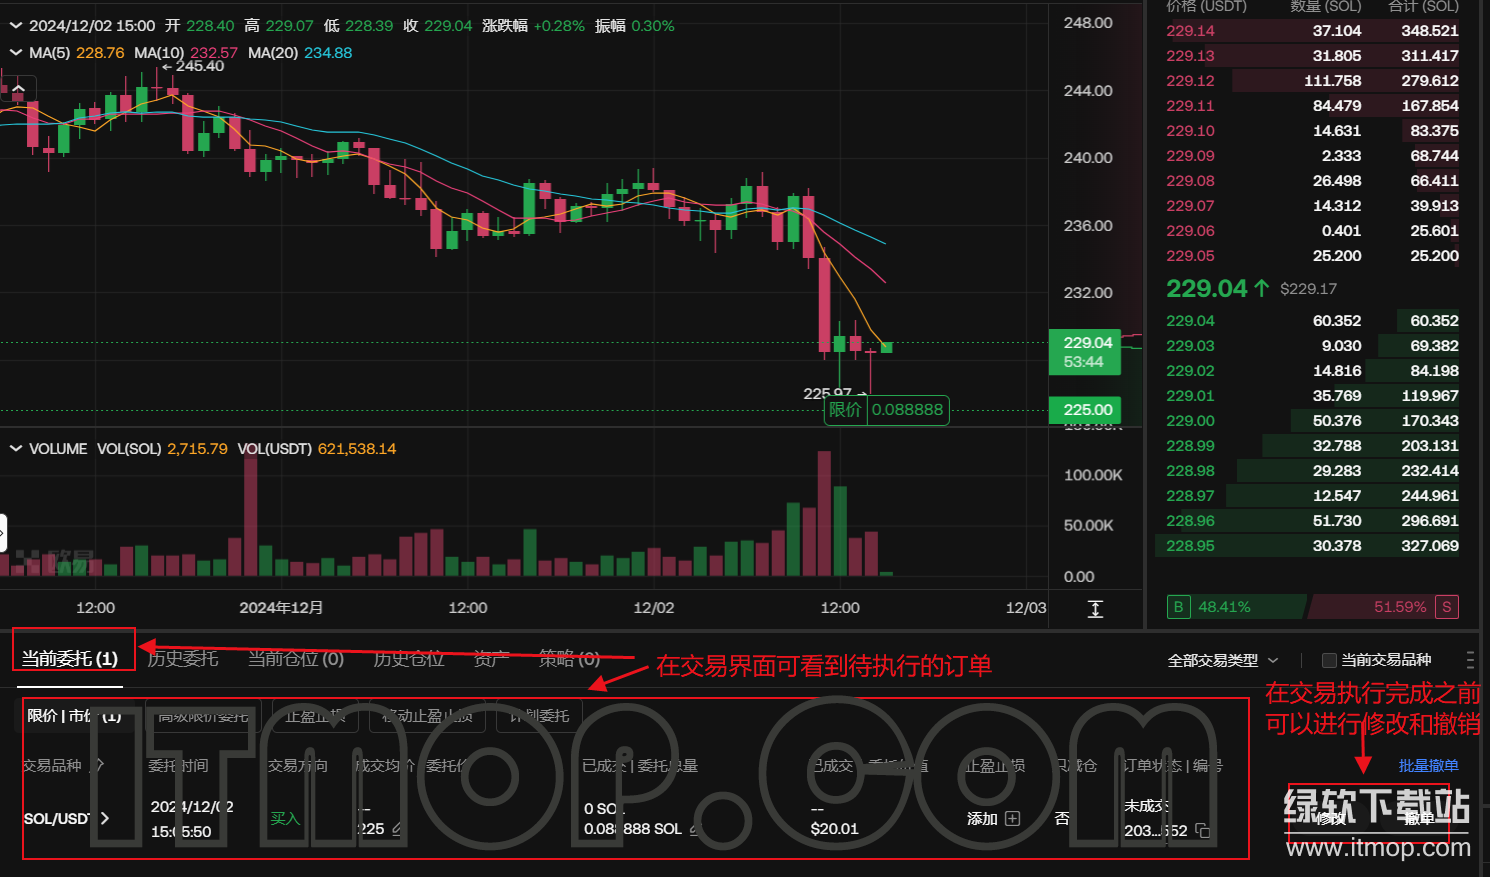Click the 229.04 last price in order book
Screen dimensions: 1490x877
pyautogui.click(x=1207, y=289)
